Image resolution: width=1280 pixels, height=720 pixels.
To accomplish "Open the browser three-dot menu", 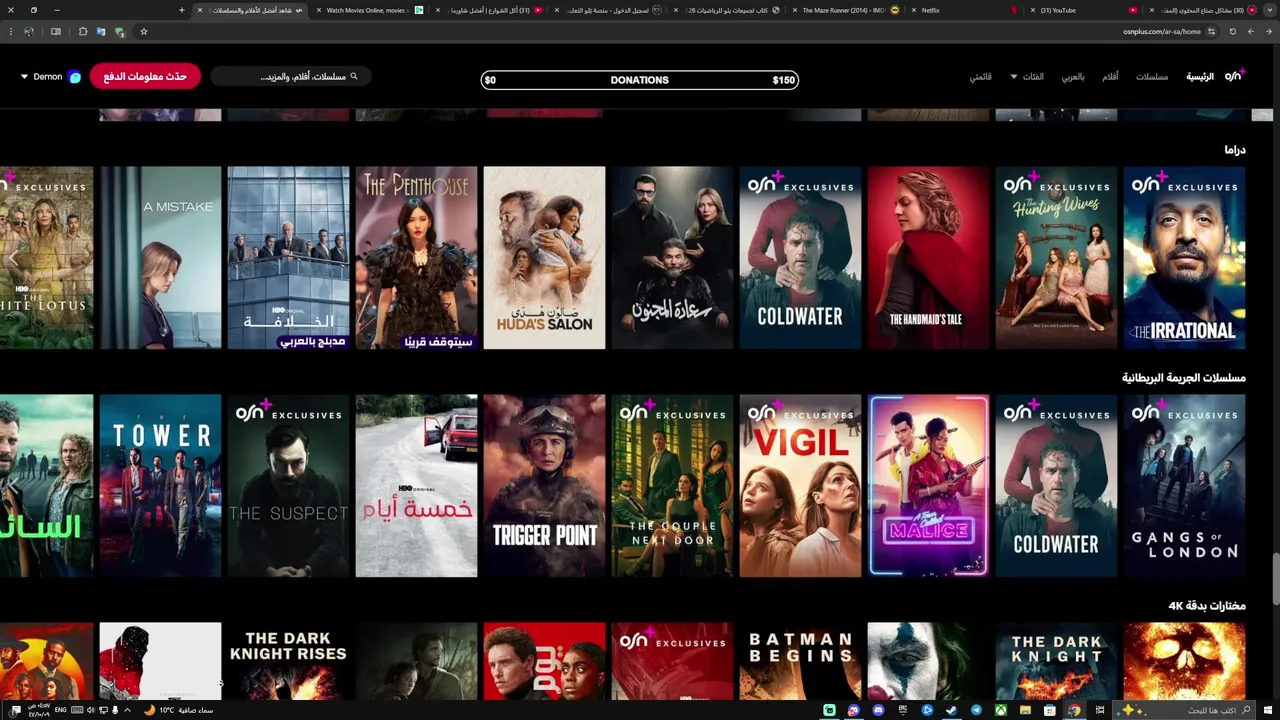I will 10,32.
